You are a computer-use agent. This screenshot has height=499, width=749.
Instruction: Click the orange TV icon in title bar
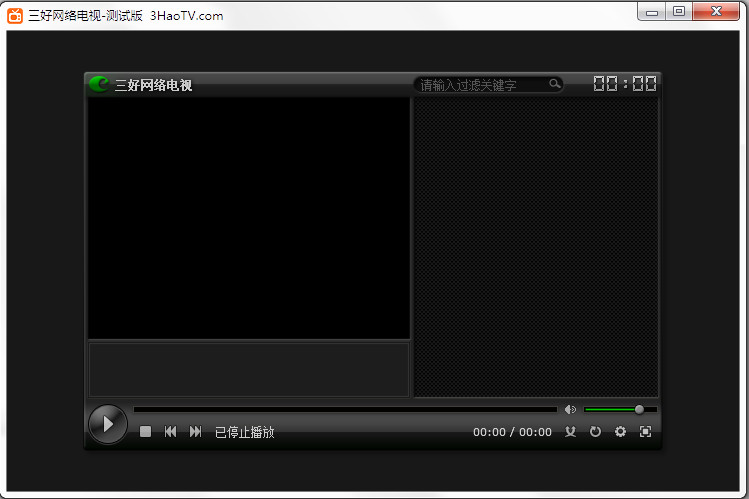point(15,15)
